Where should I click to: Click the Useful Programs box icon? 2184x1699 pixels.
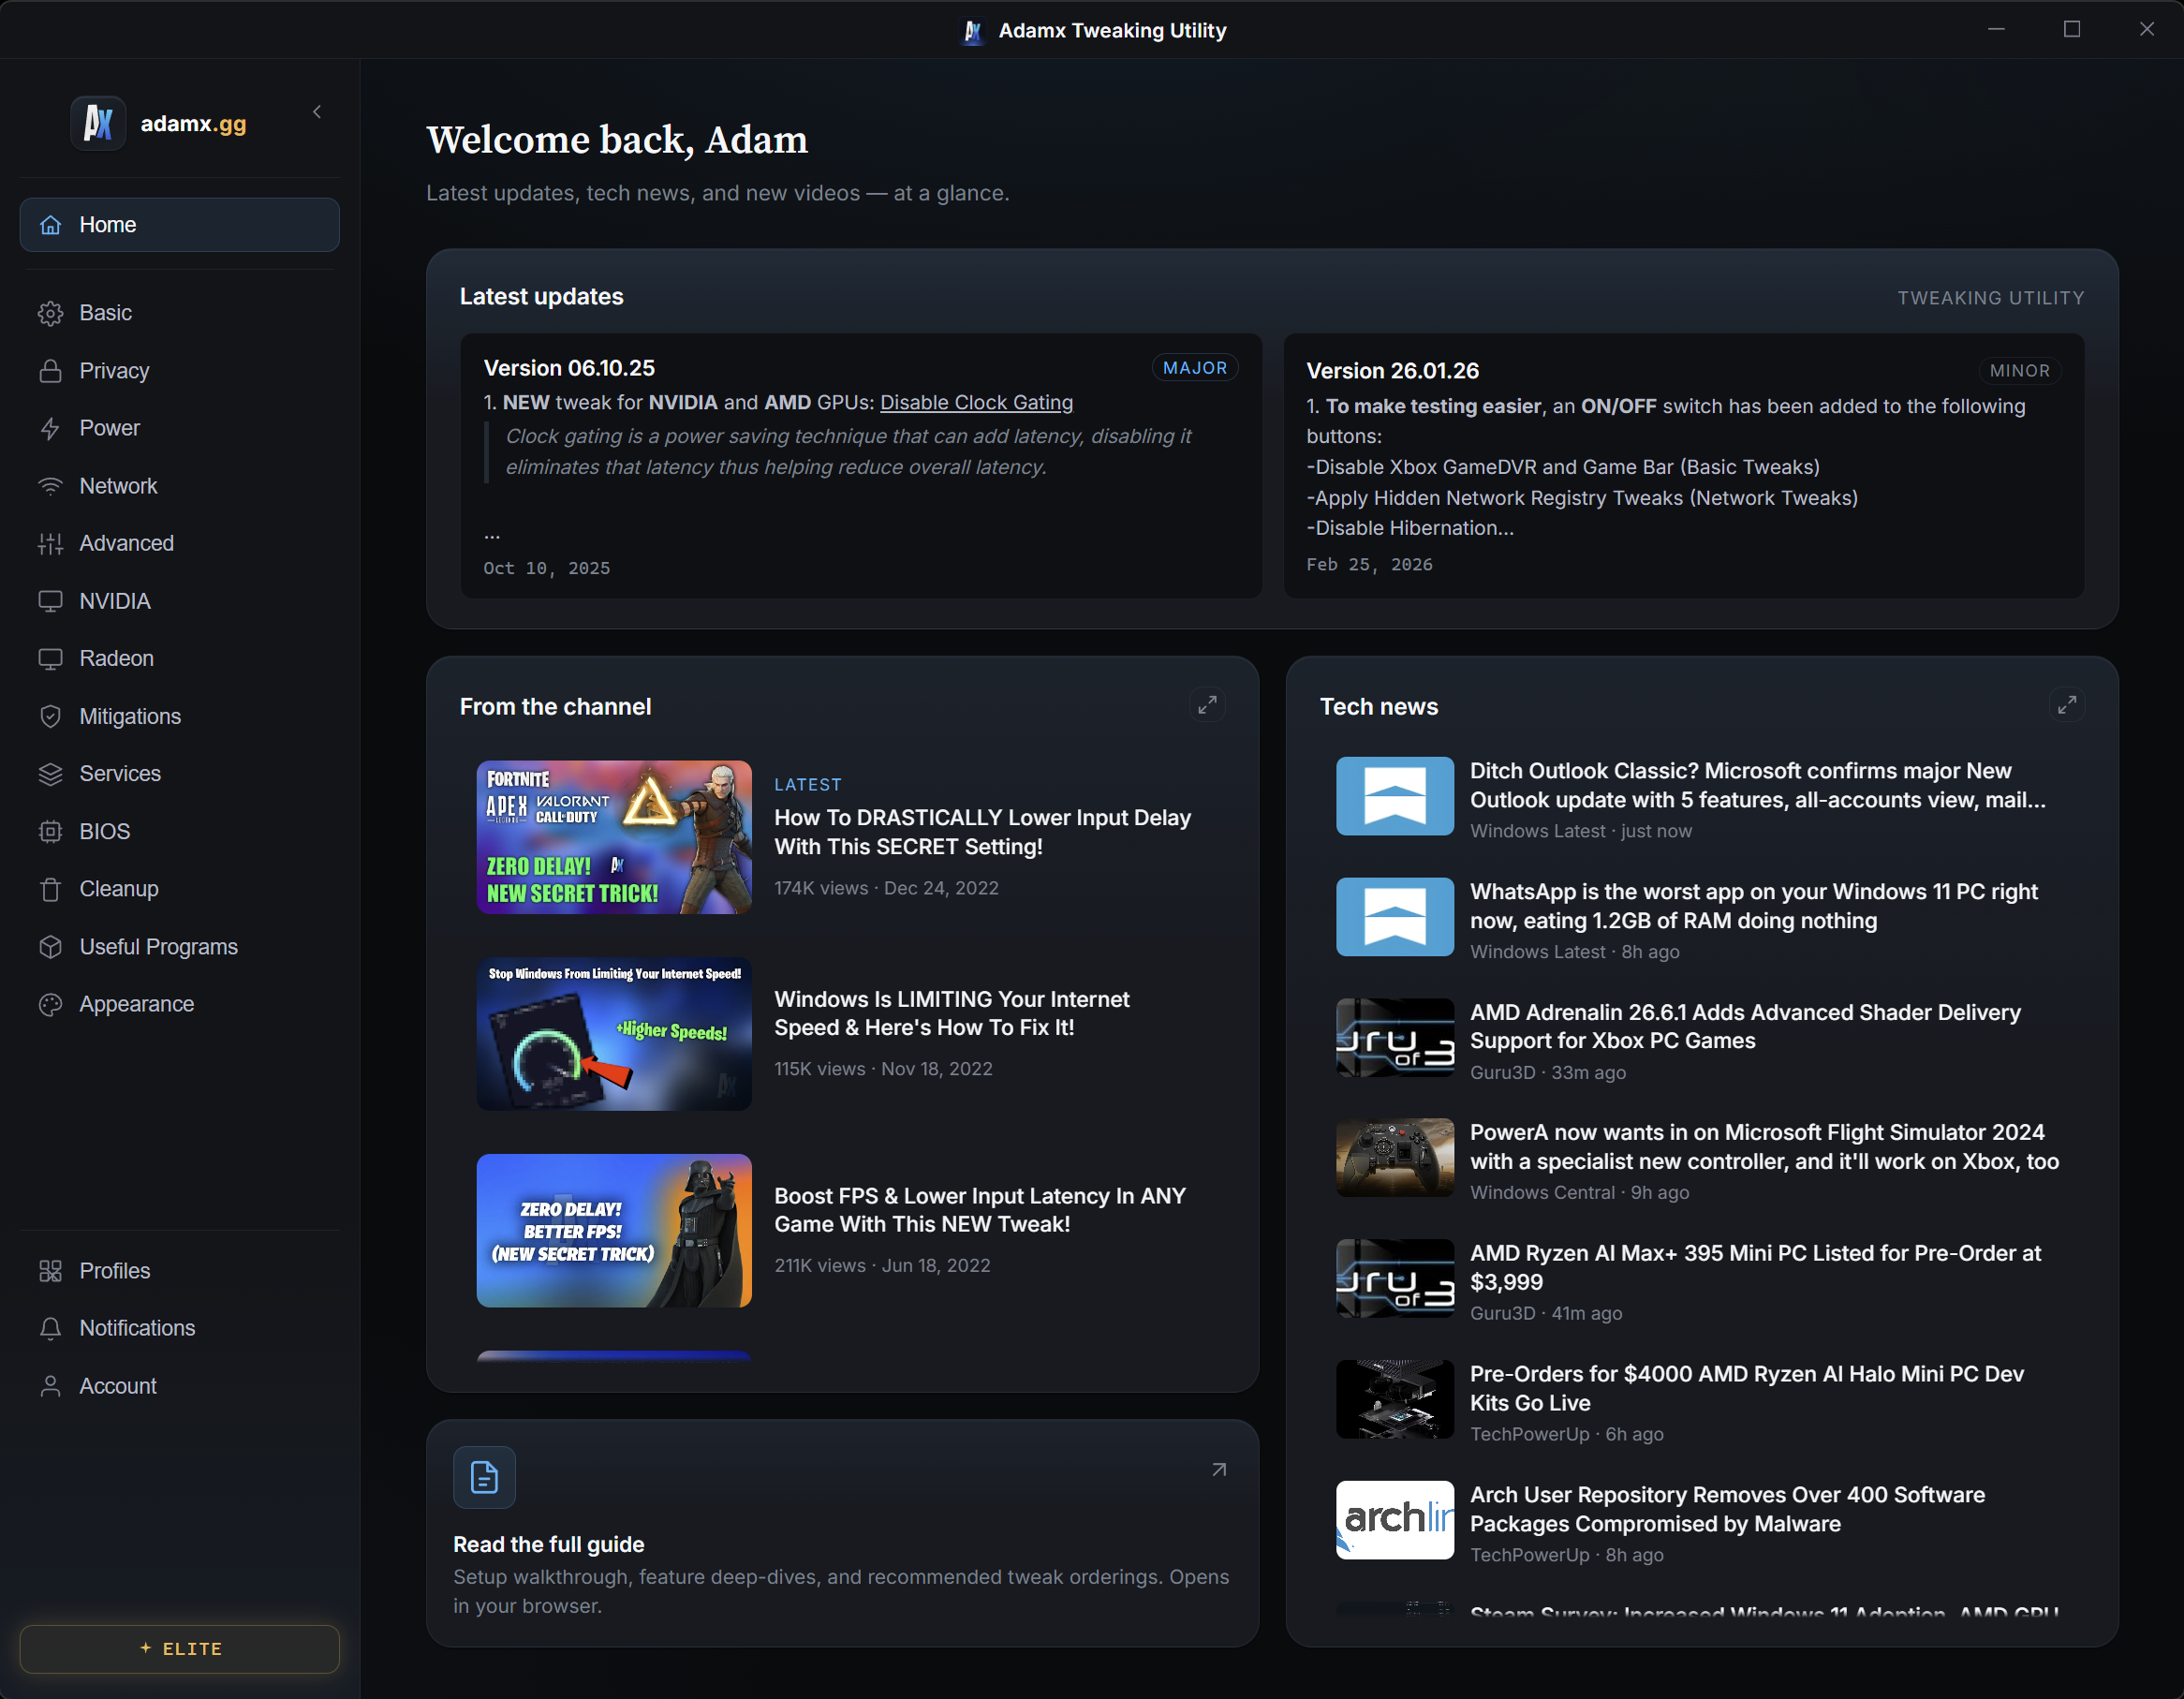[50, 947]
